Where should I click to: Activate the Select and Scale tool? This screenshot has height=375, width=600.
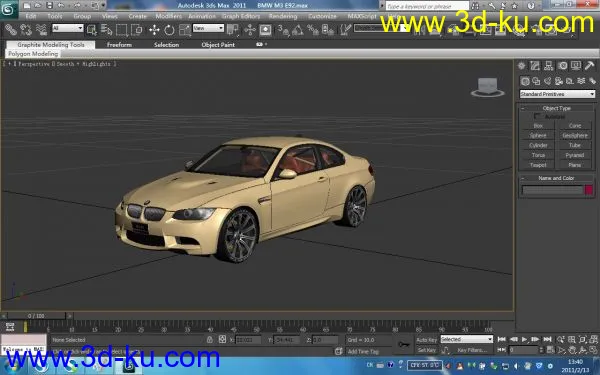(x=184, y=29)
